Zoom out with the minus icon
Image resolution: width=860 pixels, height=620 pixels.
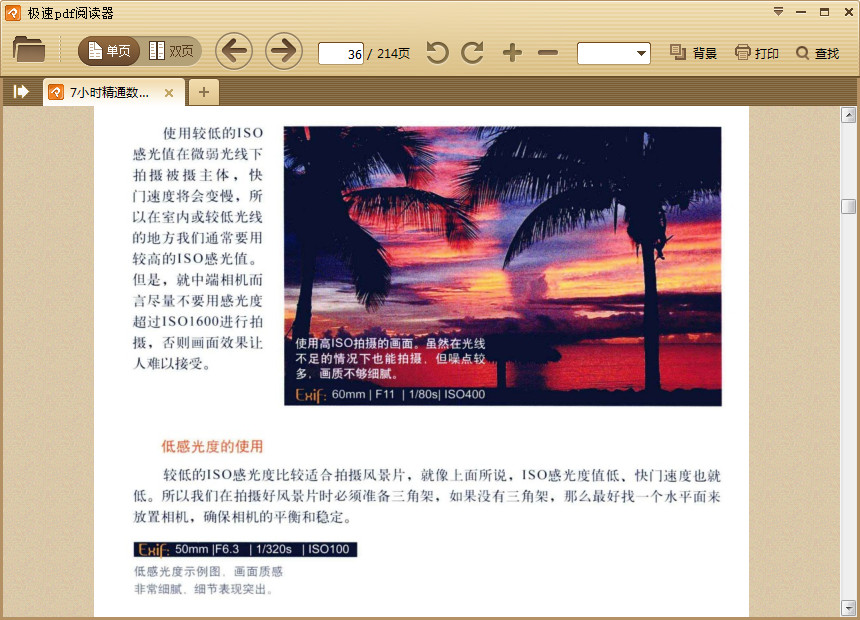[x=548, y=53]
